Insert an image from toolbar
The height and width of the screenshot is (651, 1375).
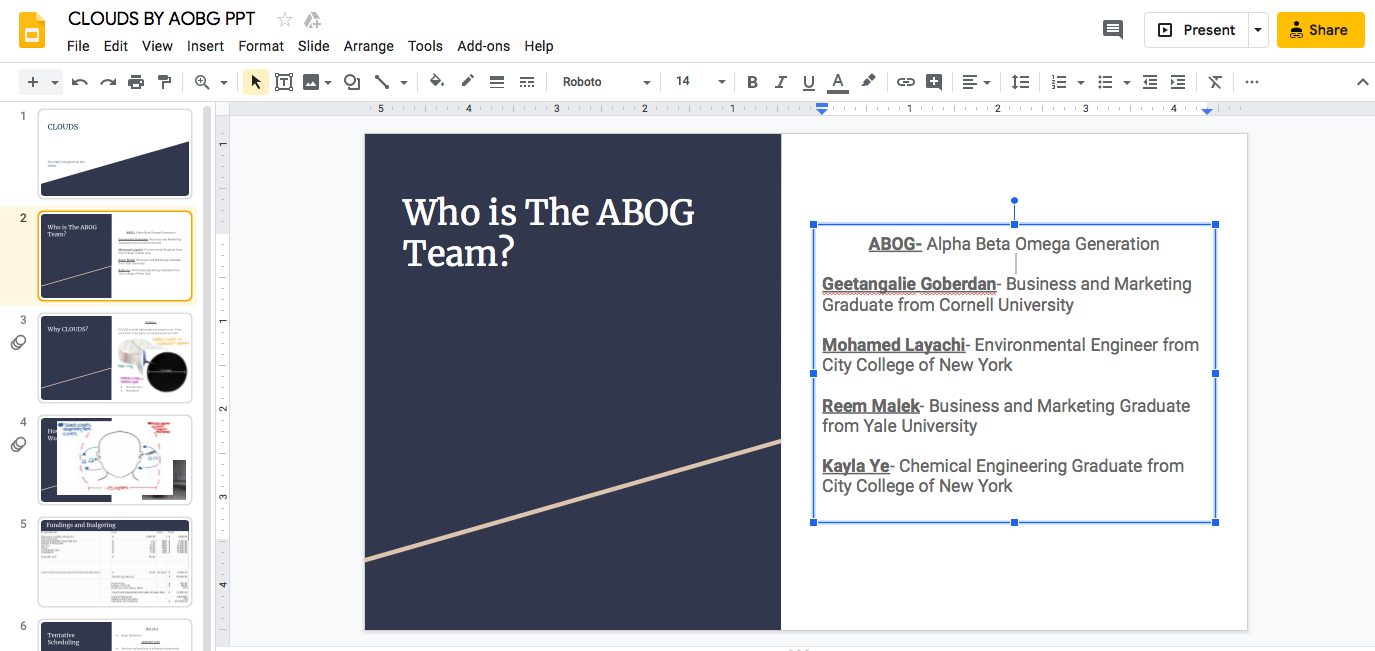311,82
